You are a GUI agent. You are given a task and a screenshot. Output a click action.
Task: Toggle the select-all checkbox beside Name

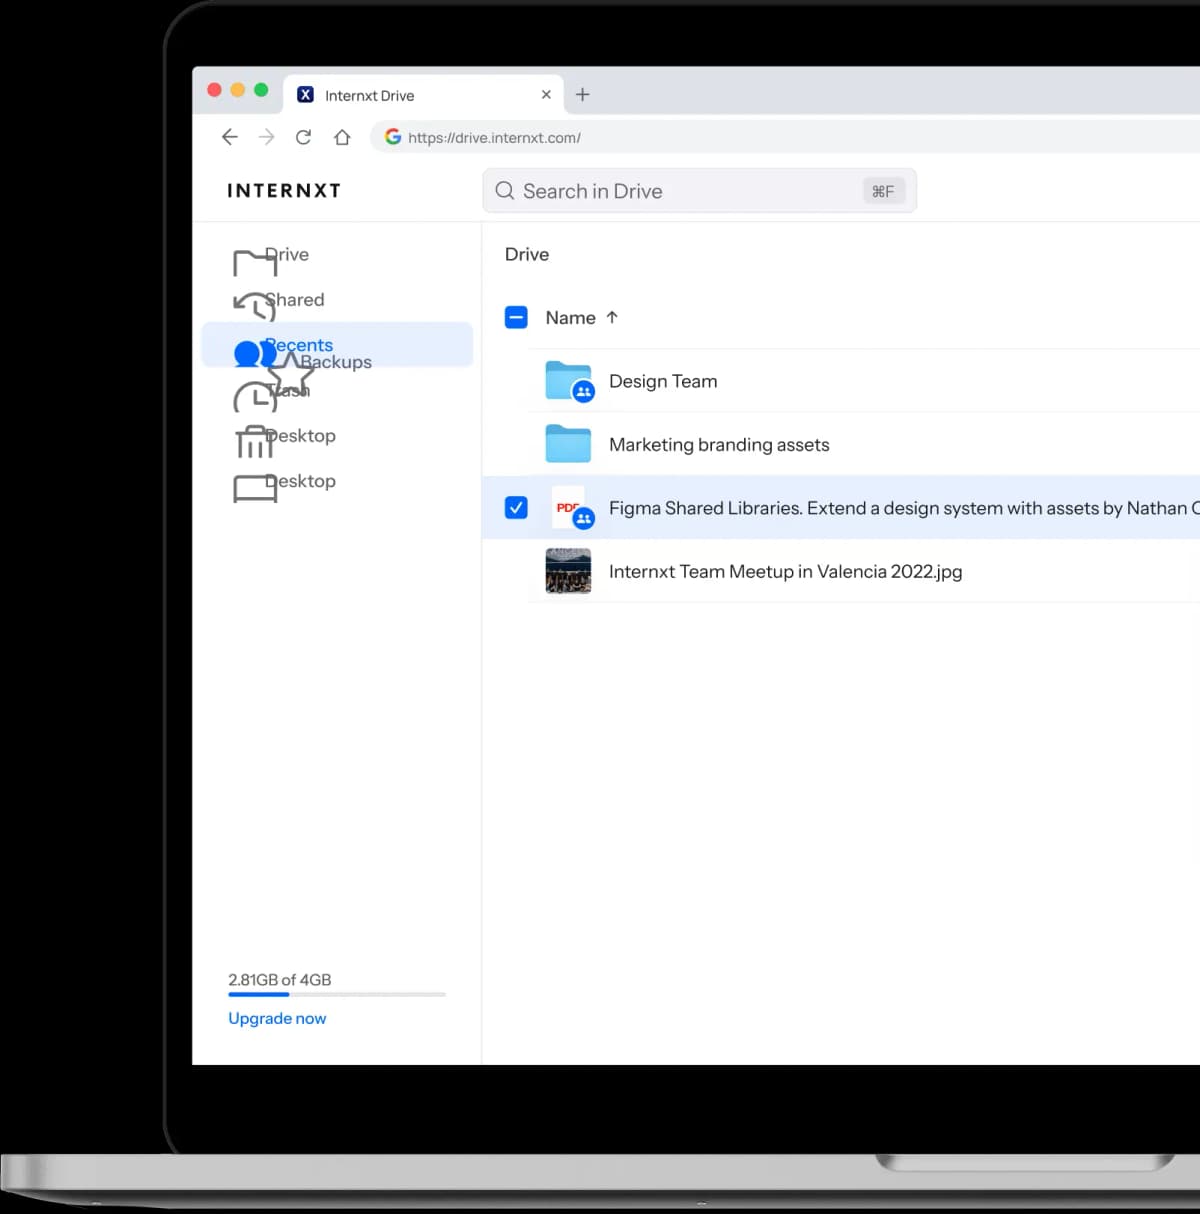(516, 317)
